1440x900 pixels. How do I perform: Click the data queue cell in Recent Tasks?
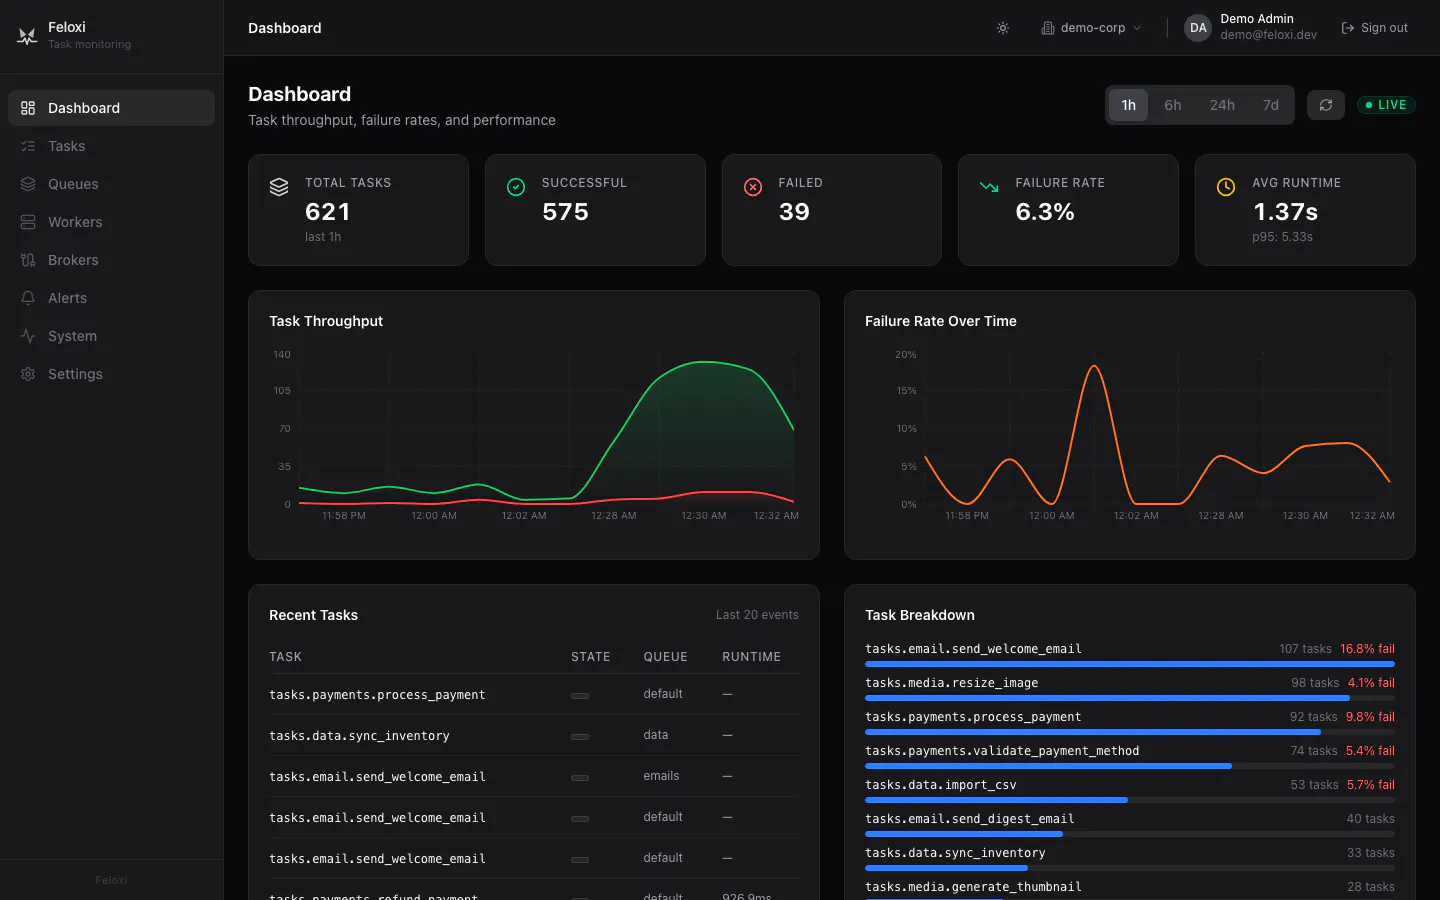coord(656,735)
